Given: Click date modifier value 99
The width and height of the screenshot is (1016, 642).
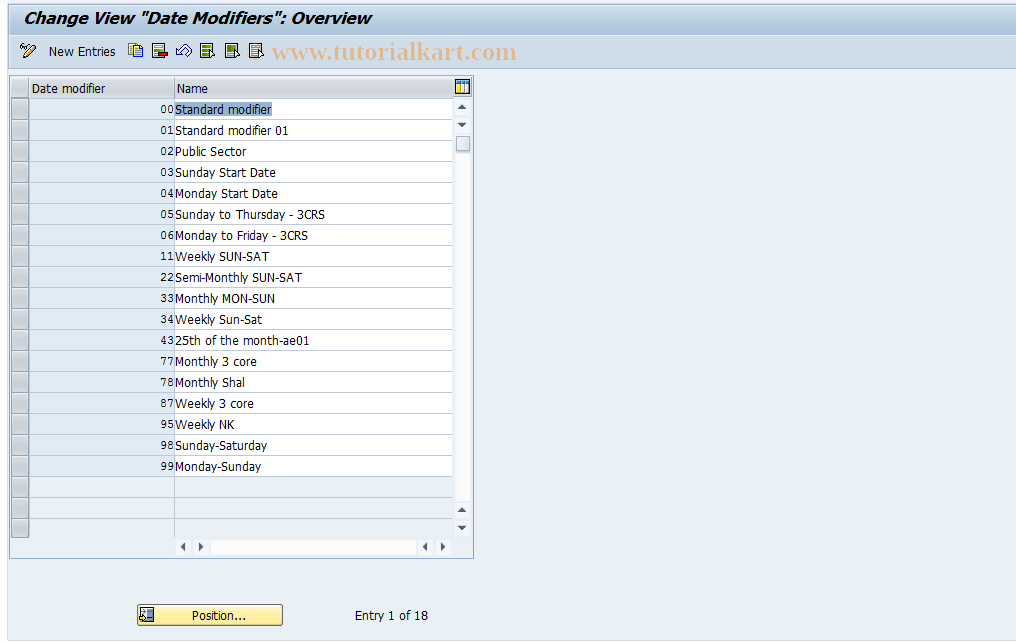Looking at the screenshot, I should pyautogui.click(x=102, y=466).
